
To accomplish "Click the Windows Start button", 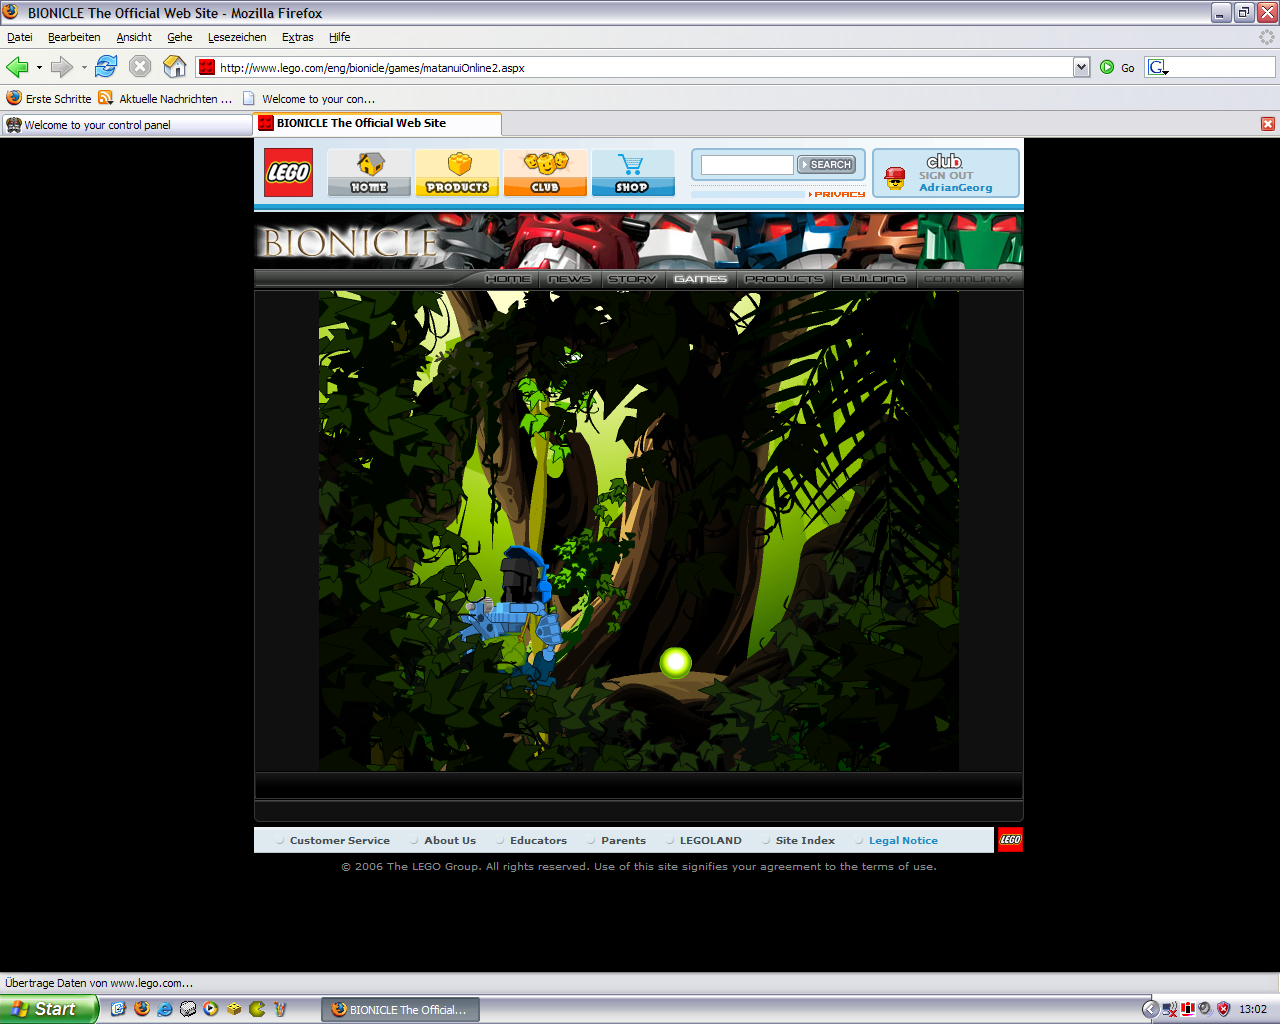I will [49, 1009].
